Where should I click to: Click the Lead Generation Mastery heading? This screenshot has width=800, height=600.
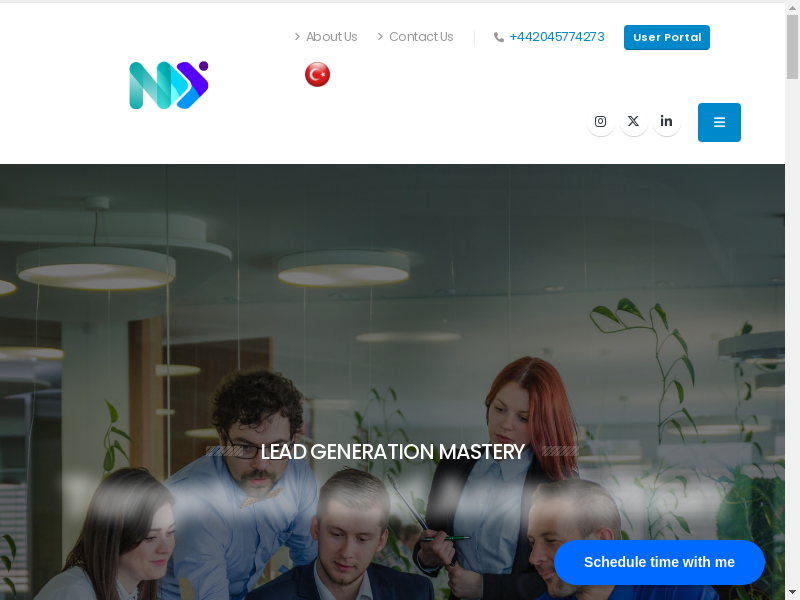point(392,452)
